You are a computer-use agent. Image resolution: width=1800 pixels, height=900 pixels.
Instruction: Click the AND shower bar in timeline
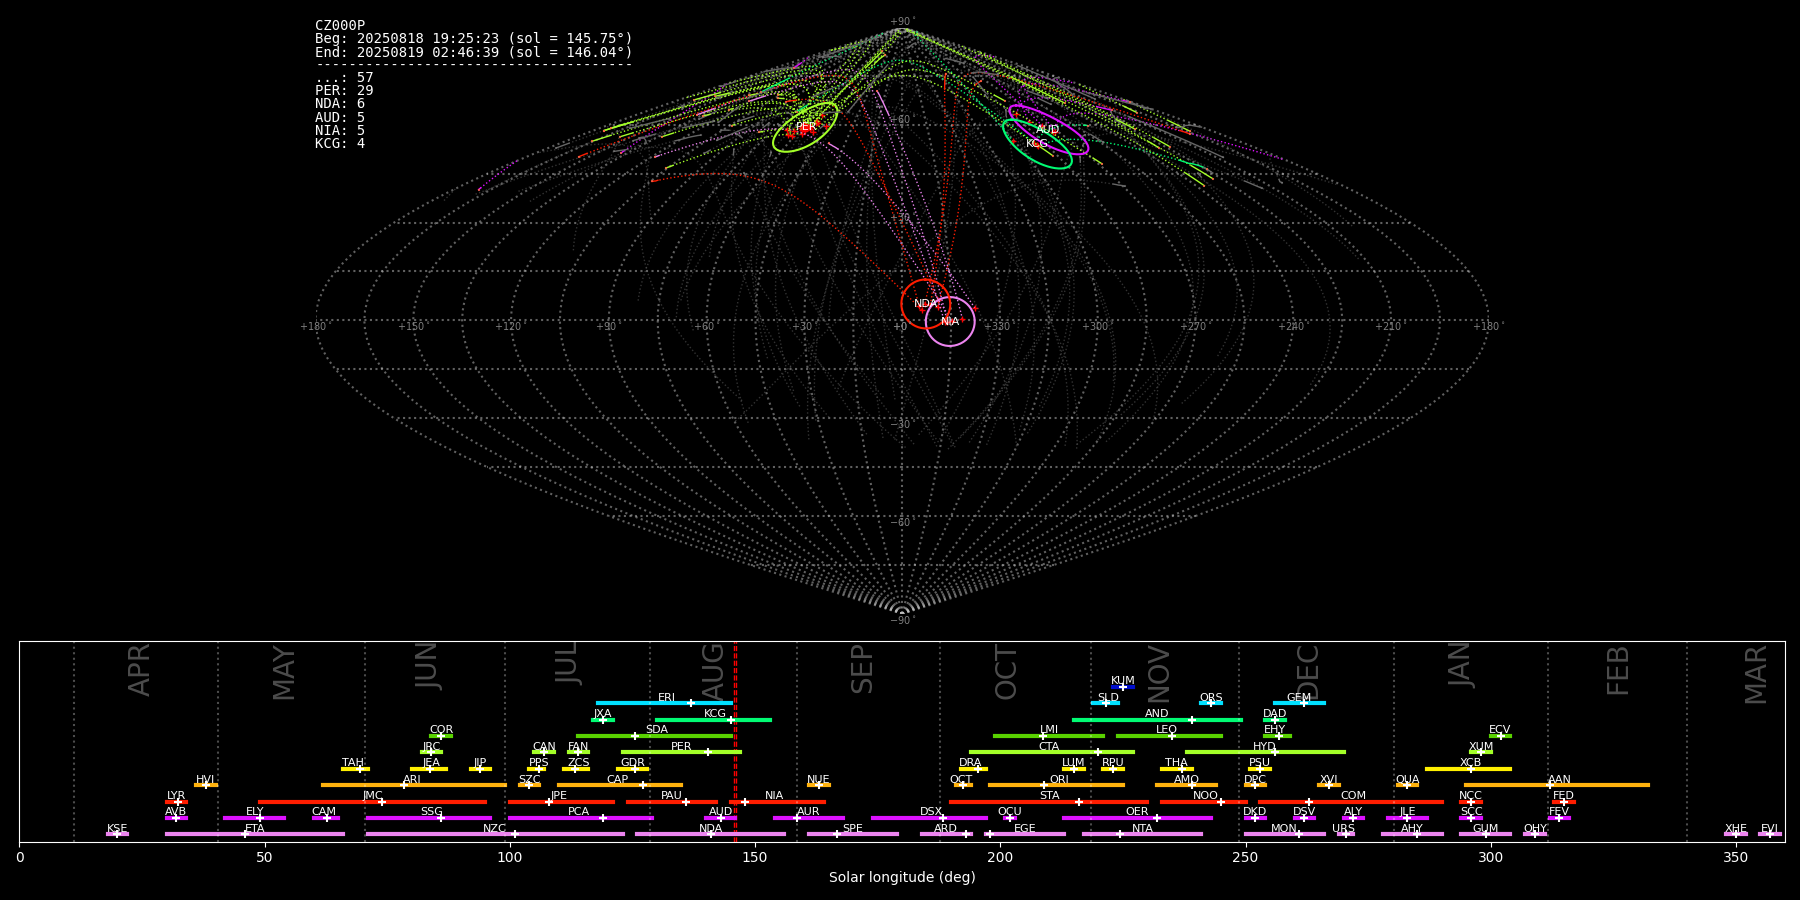(x=1157, y=719)
